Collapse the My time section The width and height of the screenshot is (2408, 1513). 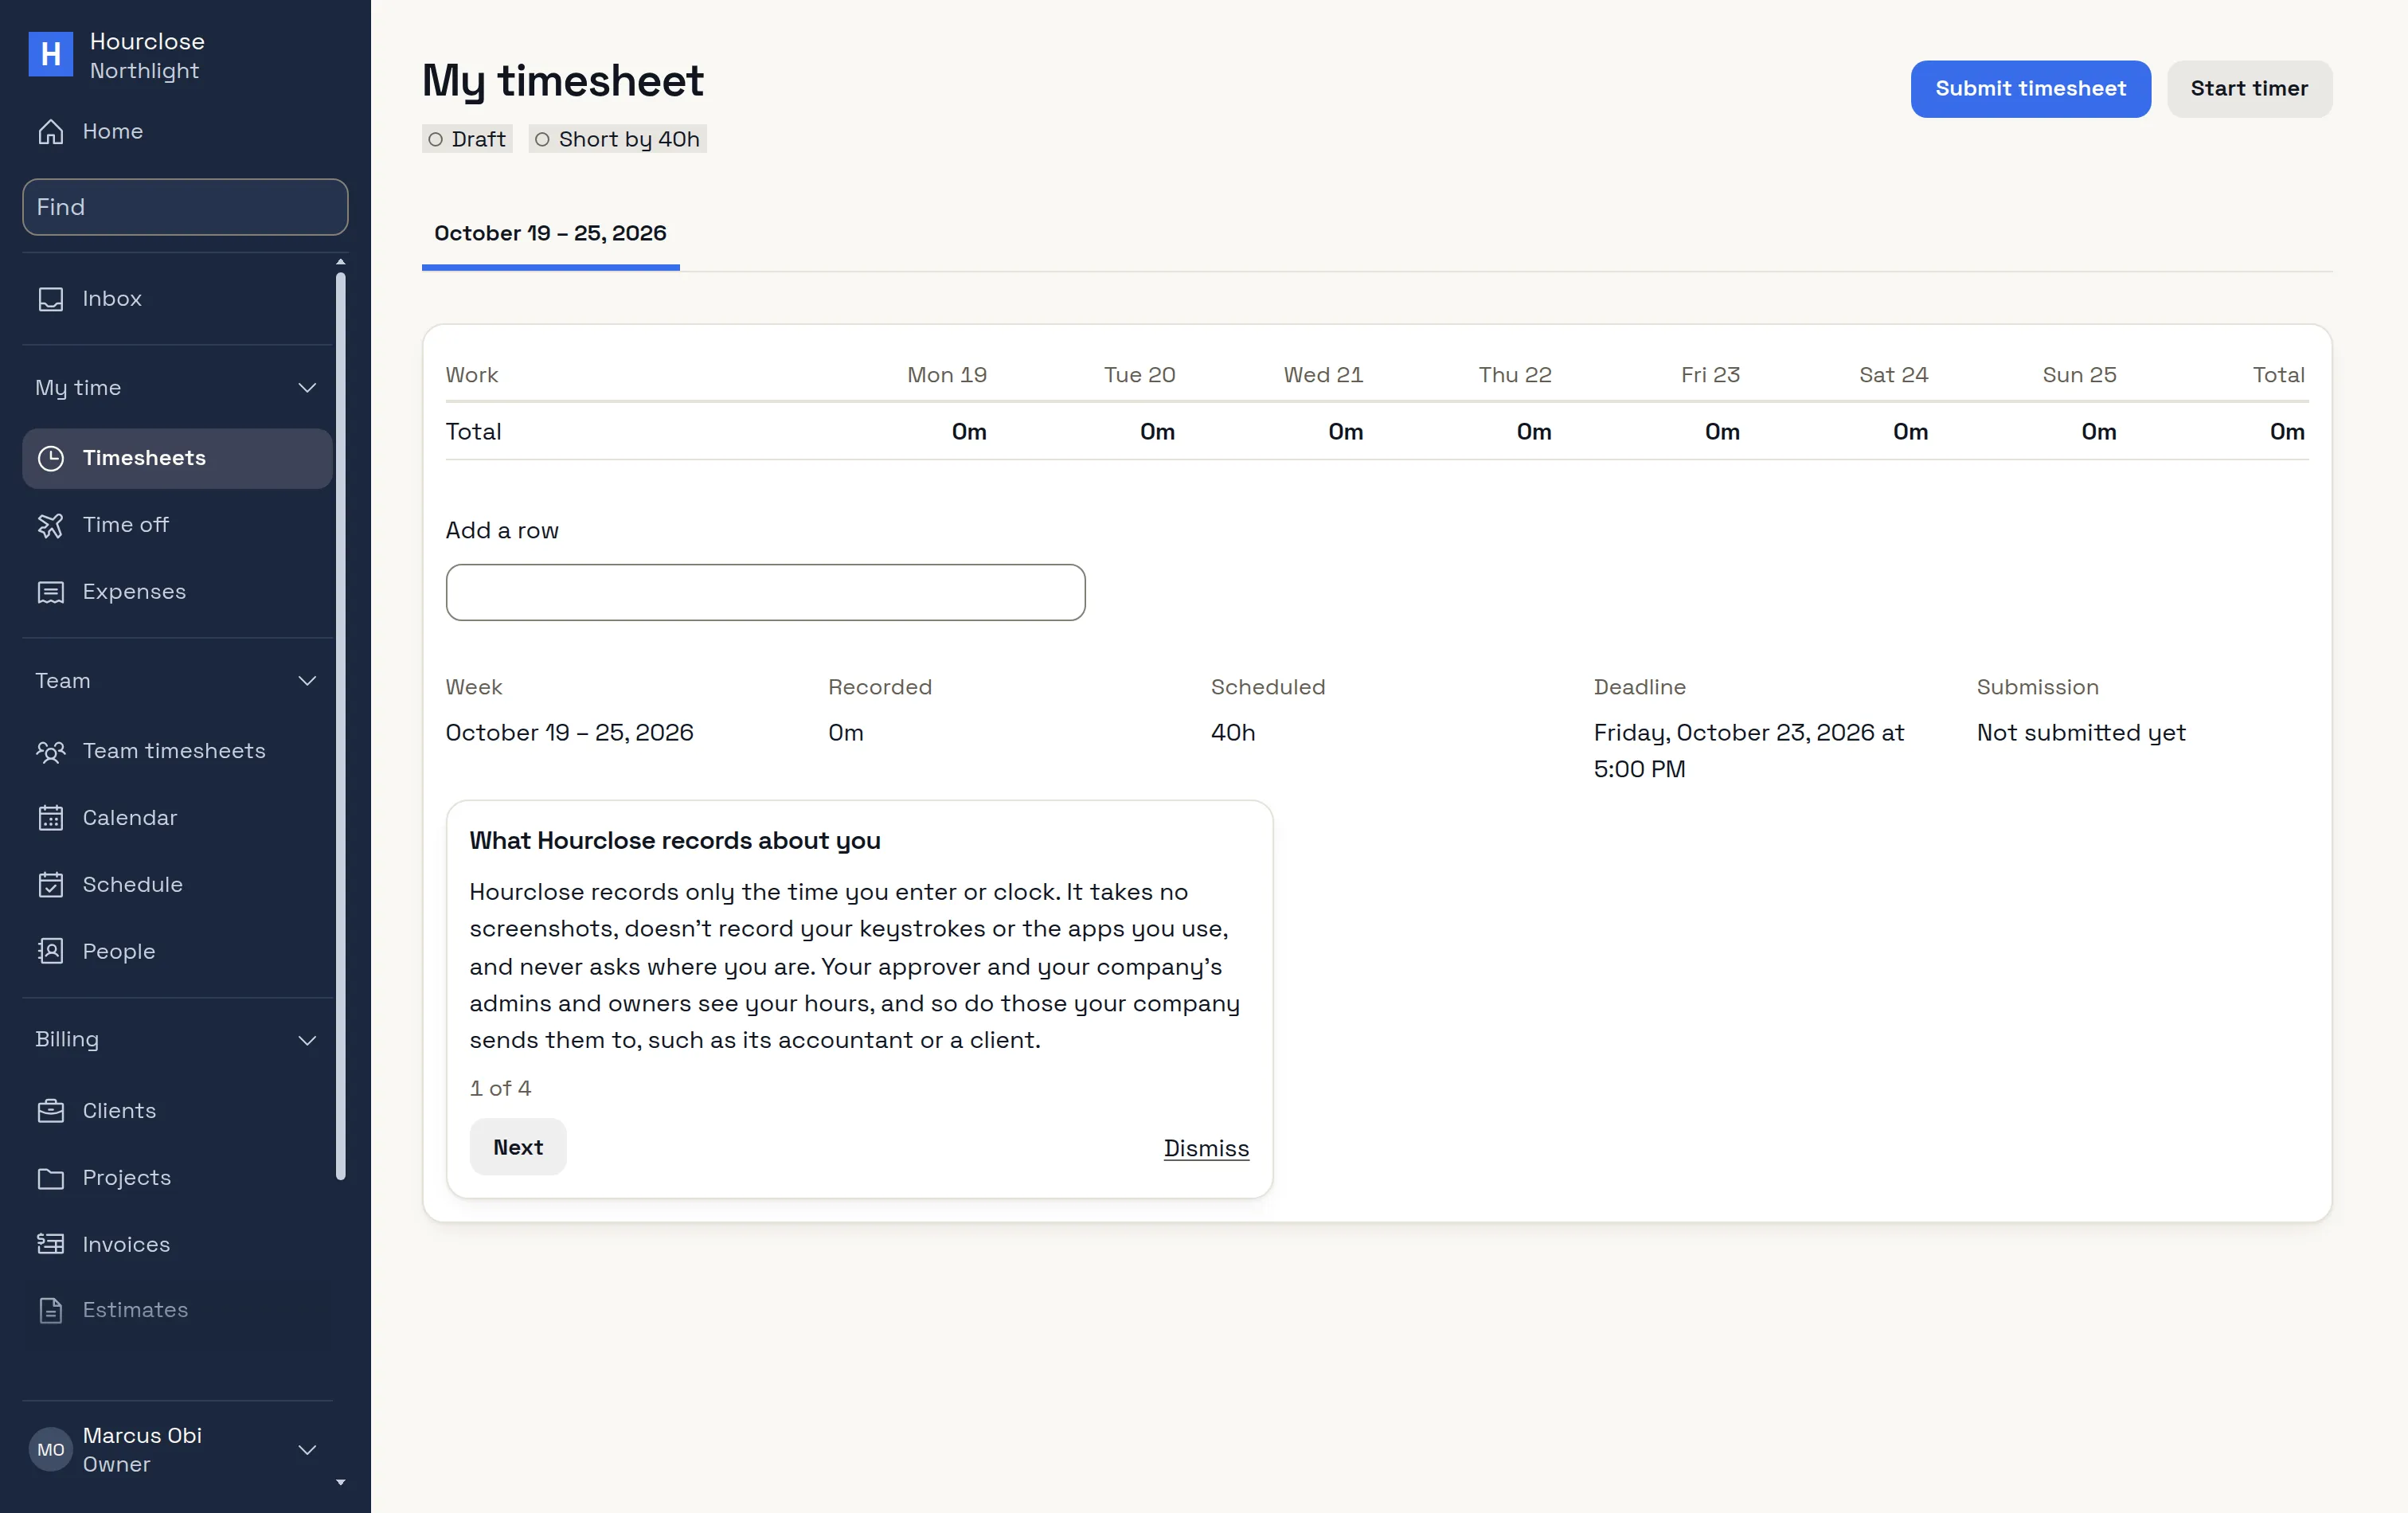coord(307,388)
